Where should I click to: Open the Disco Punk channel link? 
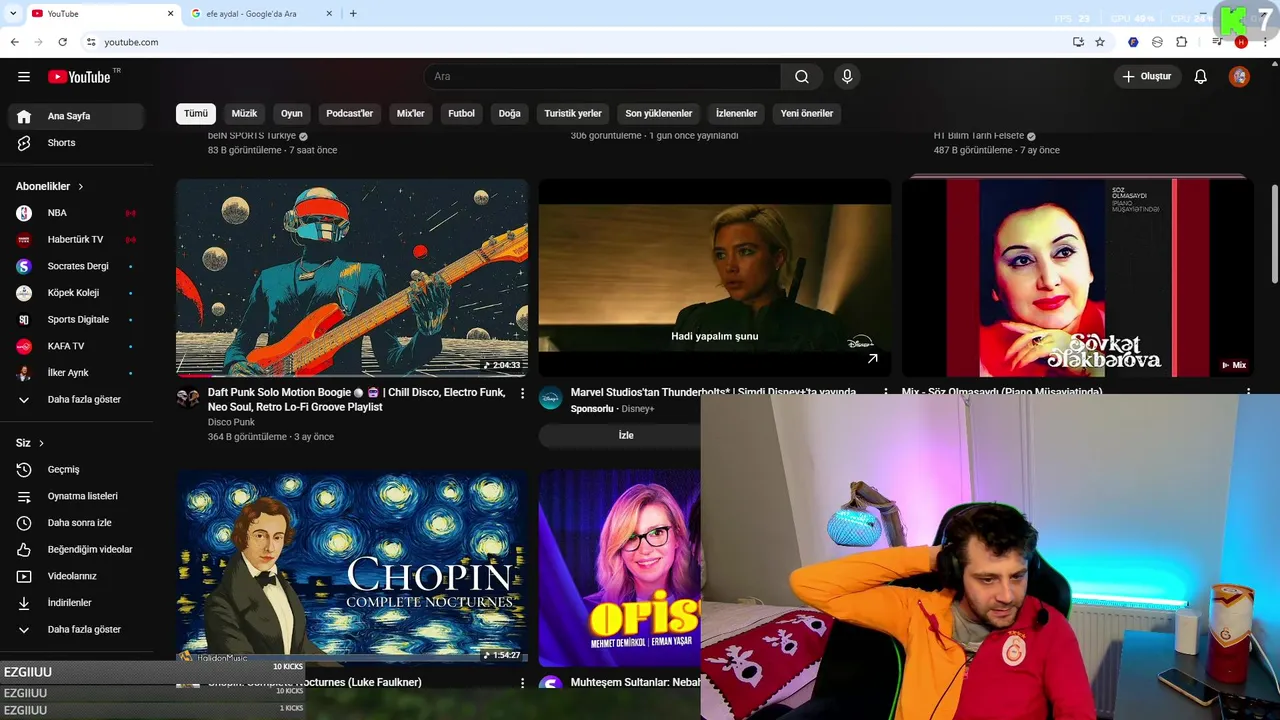coord(231,423)
